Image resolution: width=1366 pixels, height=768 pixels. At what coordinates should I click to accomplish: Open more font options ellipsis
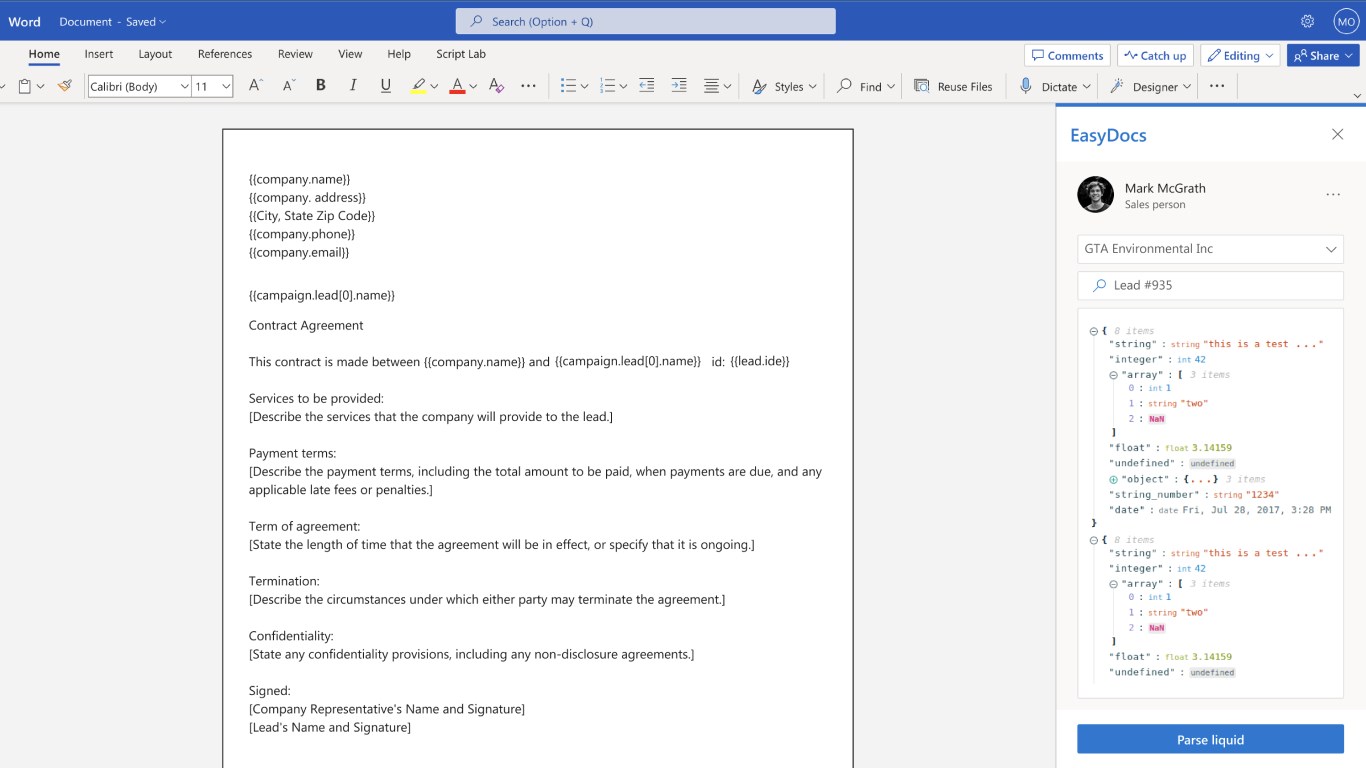click(x=529, y=86)
